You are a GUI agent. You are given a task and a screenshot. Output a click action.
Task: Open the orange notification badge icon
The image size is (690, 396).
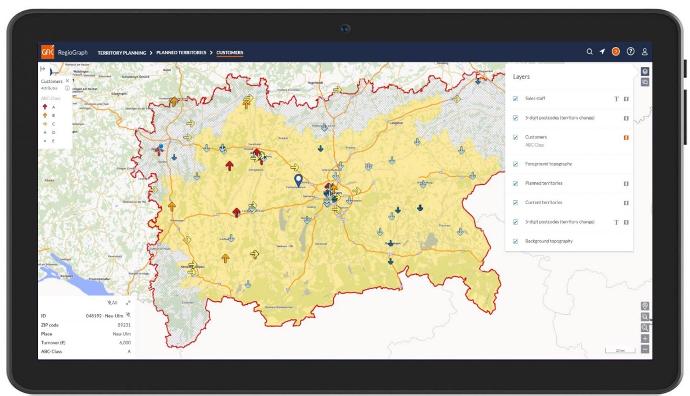point(616,52)
